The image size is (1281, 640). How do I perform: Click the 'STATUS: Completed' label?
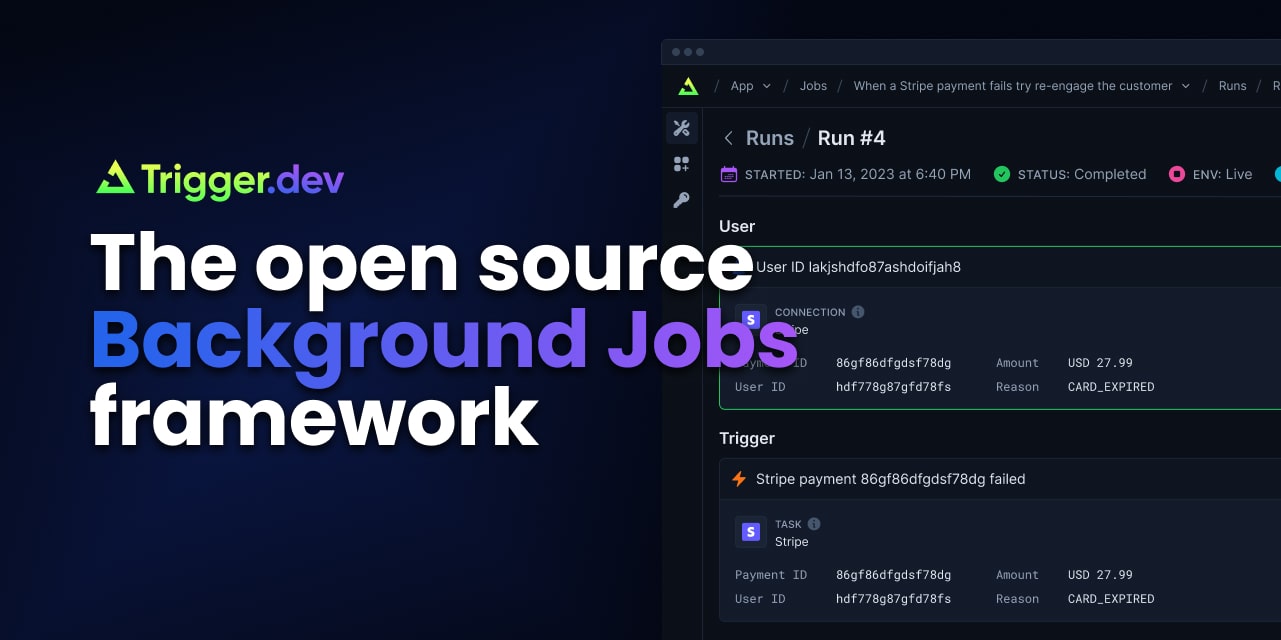(1082, 174)
